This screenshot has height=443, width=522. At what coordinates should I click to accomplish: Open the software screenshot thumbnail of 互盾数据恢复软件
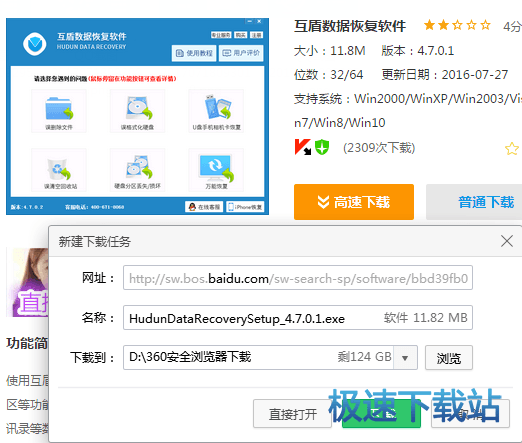137,116
